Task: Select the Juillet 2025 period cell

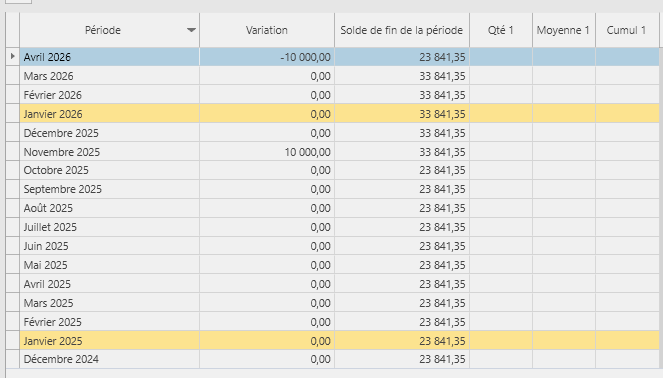Action: pos(110,227)
